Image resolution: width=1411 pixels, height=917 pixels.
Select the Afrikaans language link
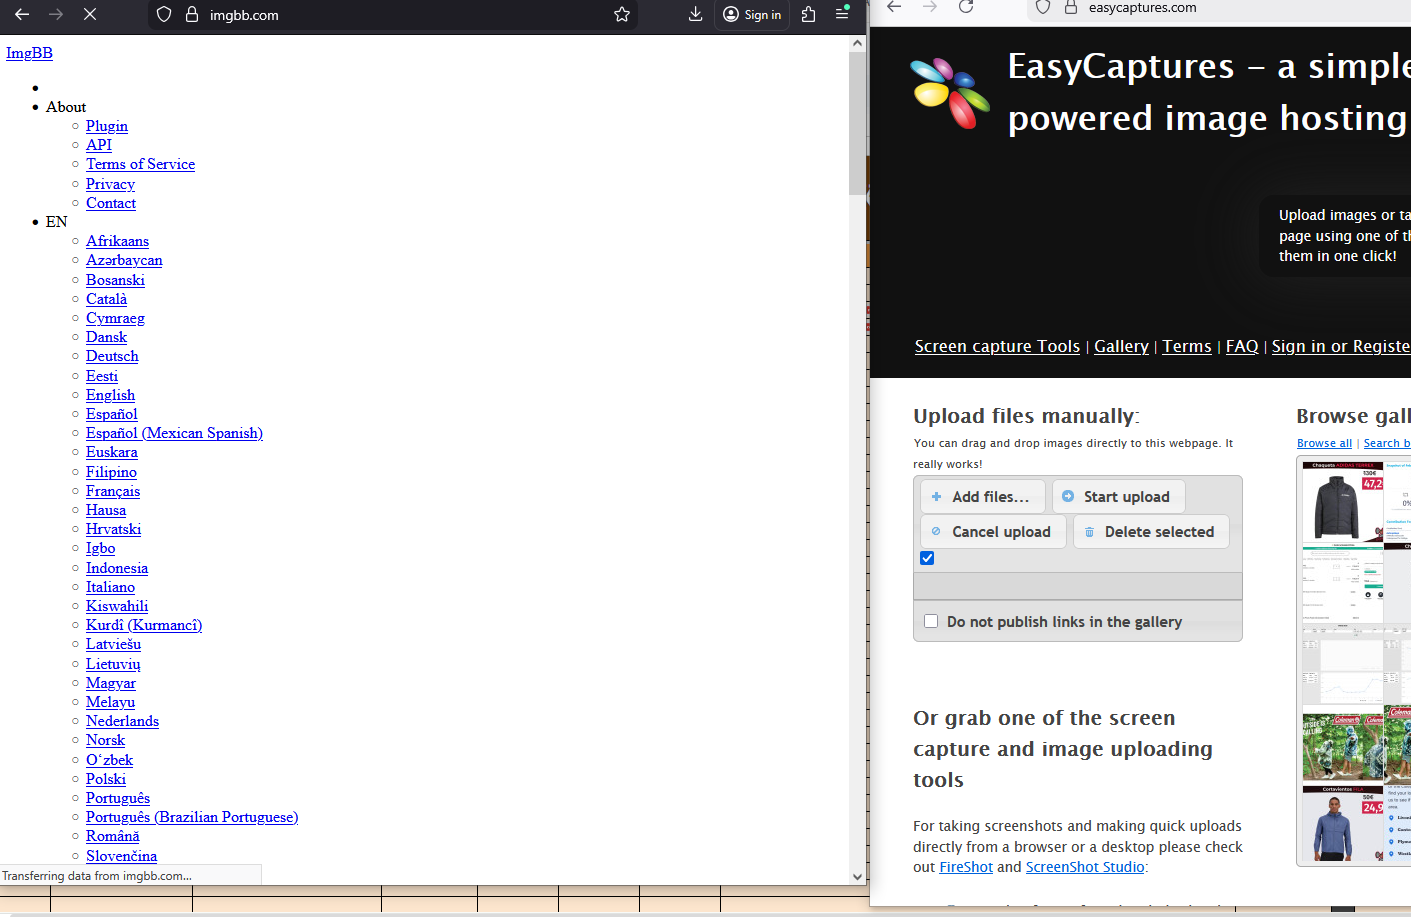pos(117,241)
